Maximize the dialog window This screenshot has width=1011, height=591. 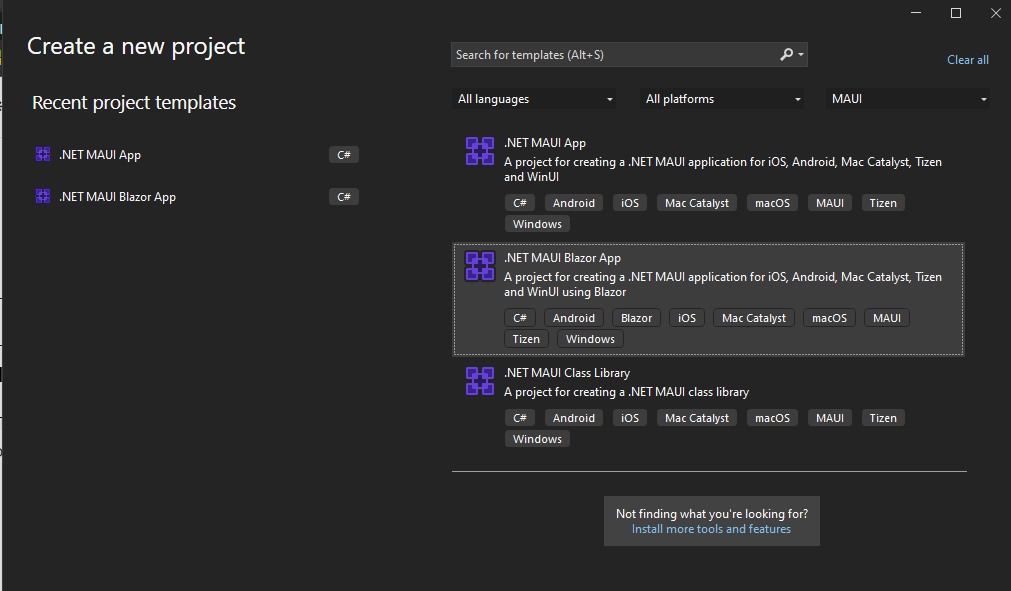[955, 13]
